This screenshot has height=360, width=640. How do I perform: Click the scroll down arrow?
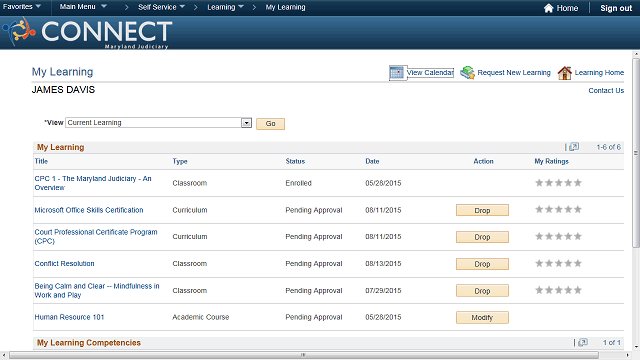(x=636, y=347)
